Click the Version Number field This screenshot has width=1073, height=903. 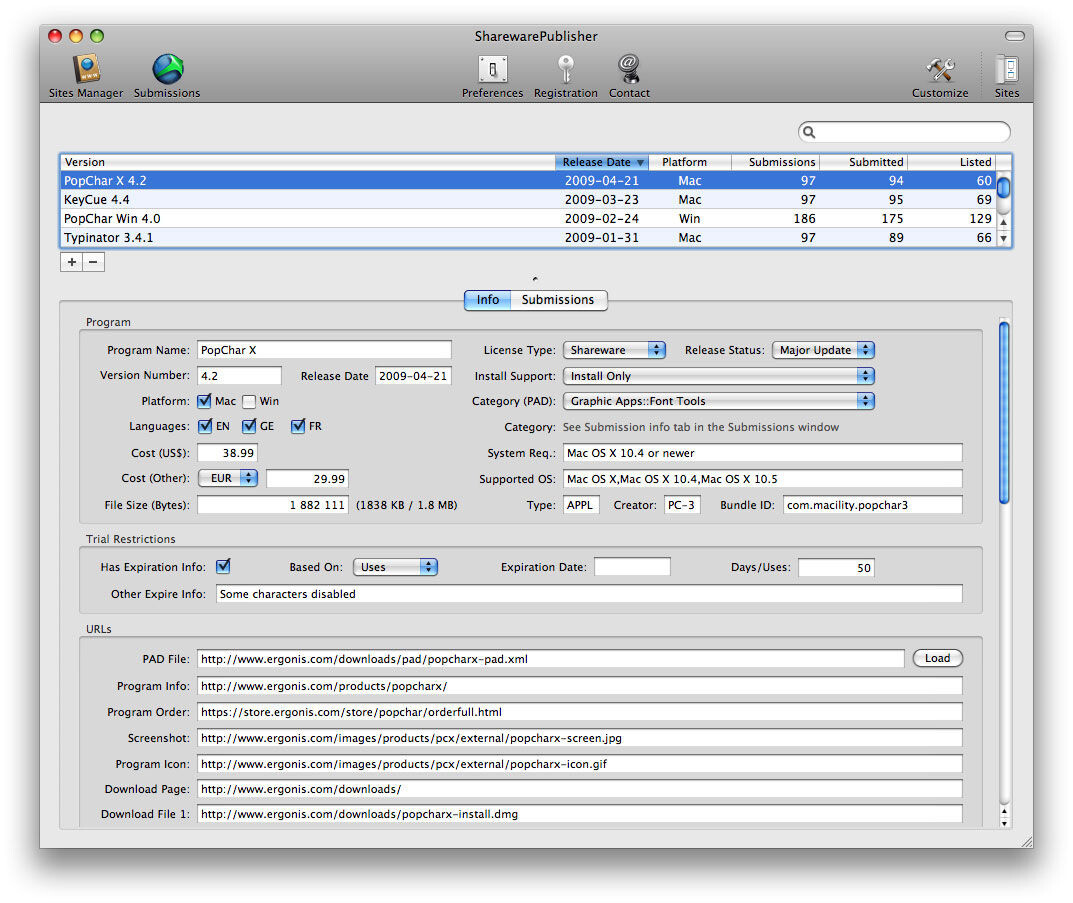click(240, 376)
